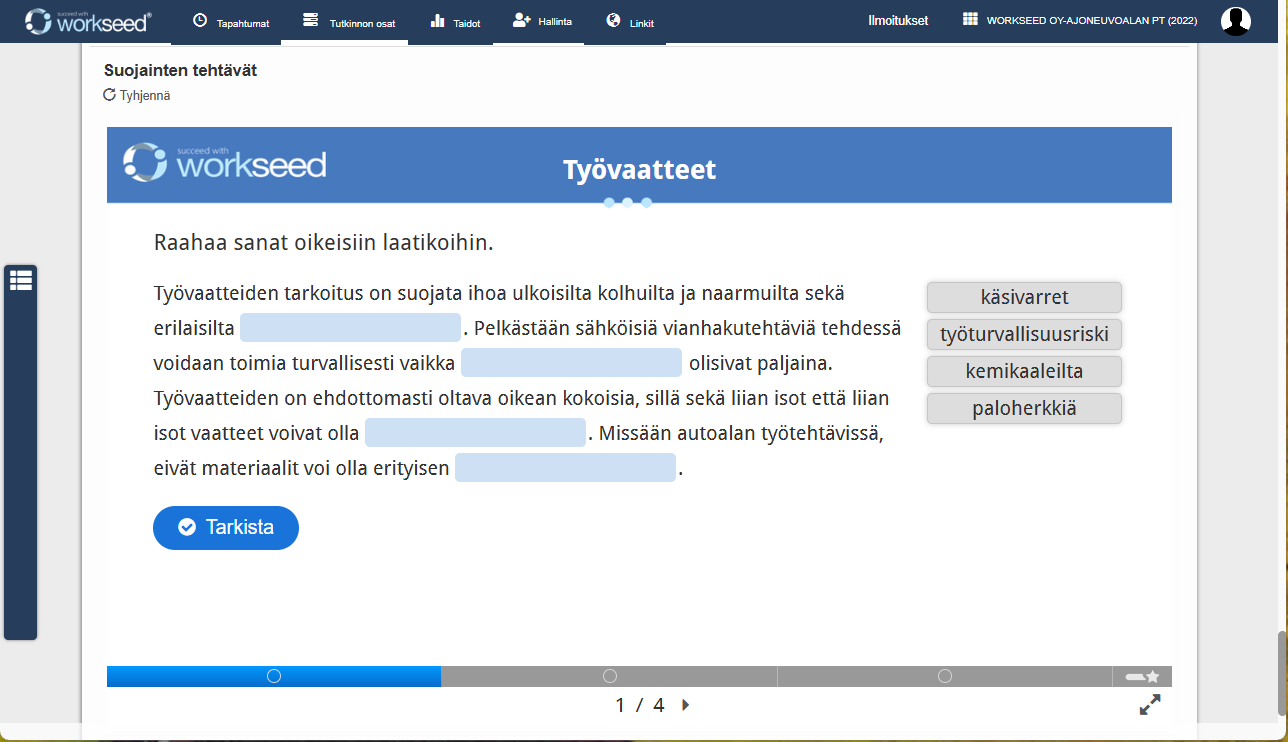Click the blank box after 'voivat olla'
The height and width of the screenshot is (742, 1288).
click(x=475, y=433)
